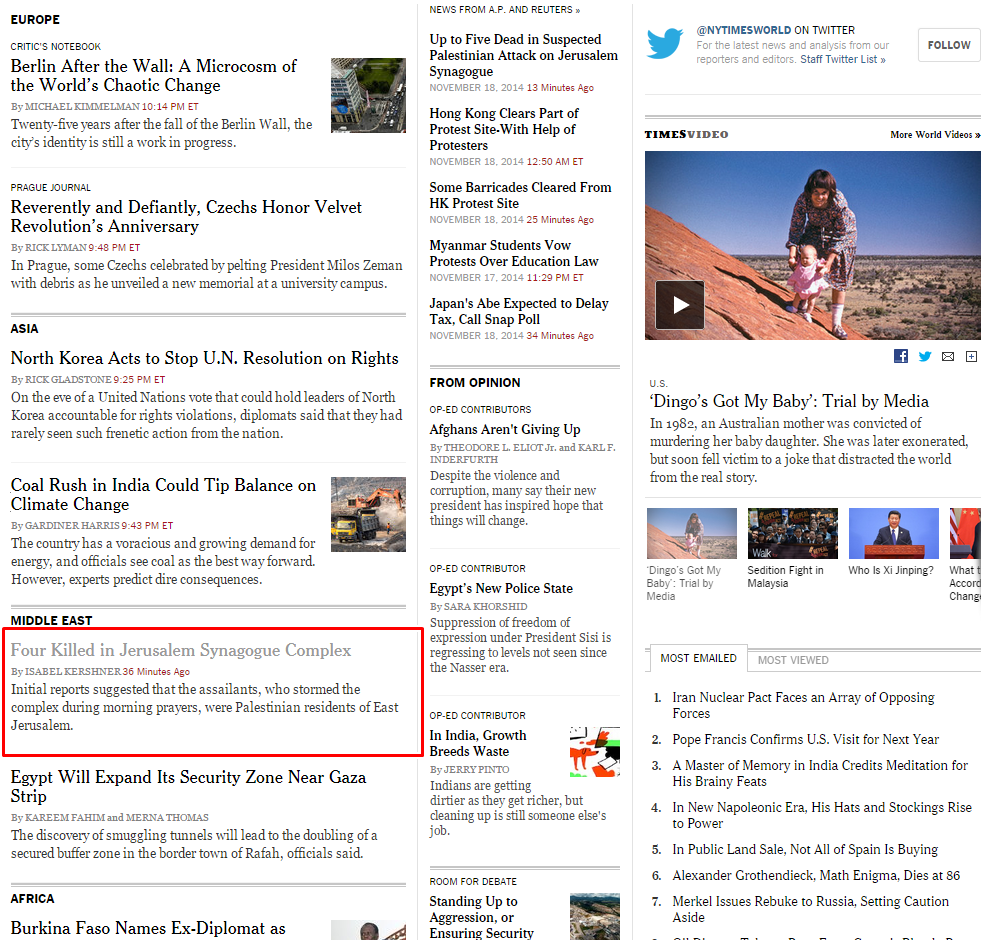Read 'Pope Francis Confirms U.S. Visit' article

pyautogui.click(x=805, y=740)
